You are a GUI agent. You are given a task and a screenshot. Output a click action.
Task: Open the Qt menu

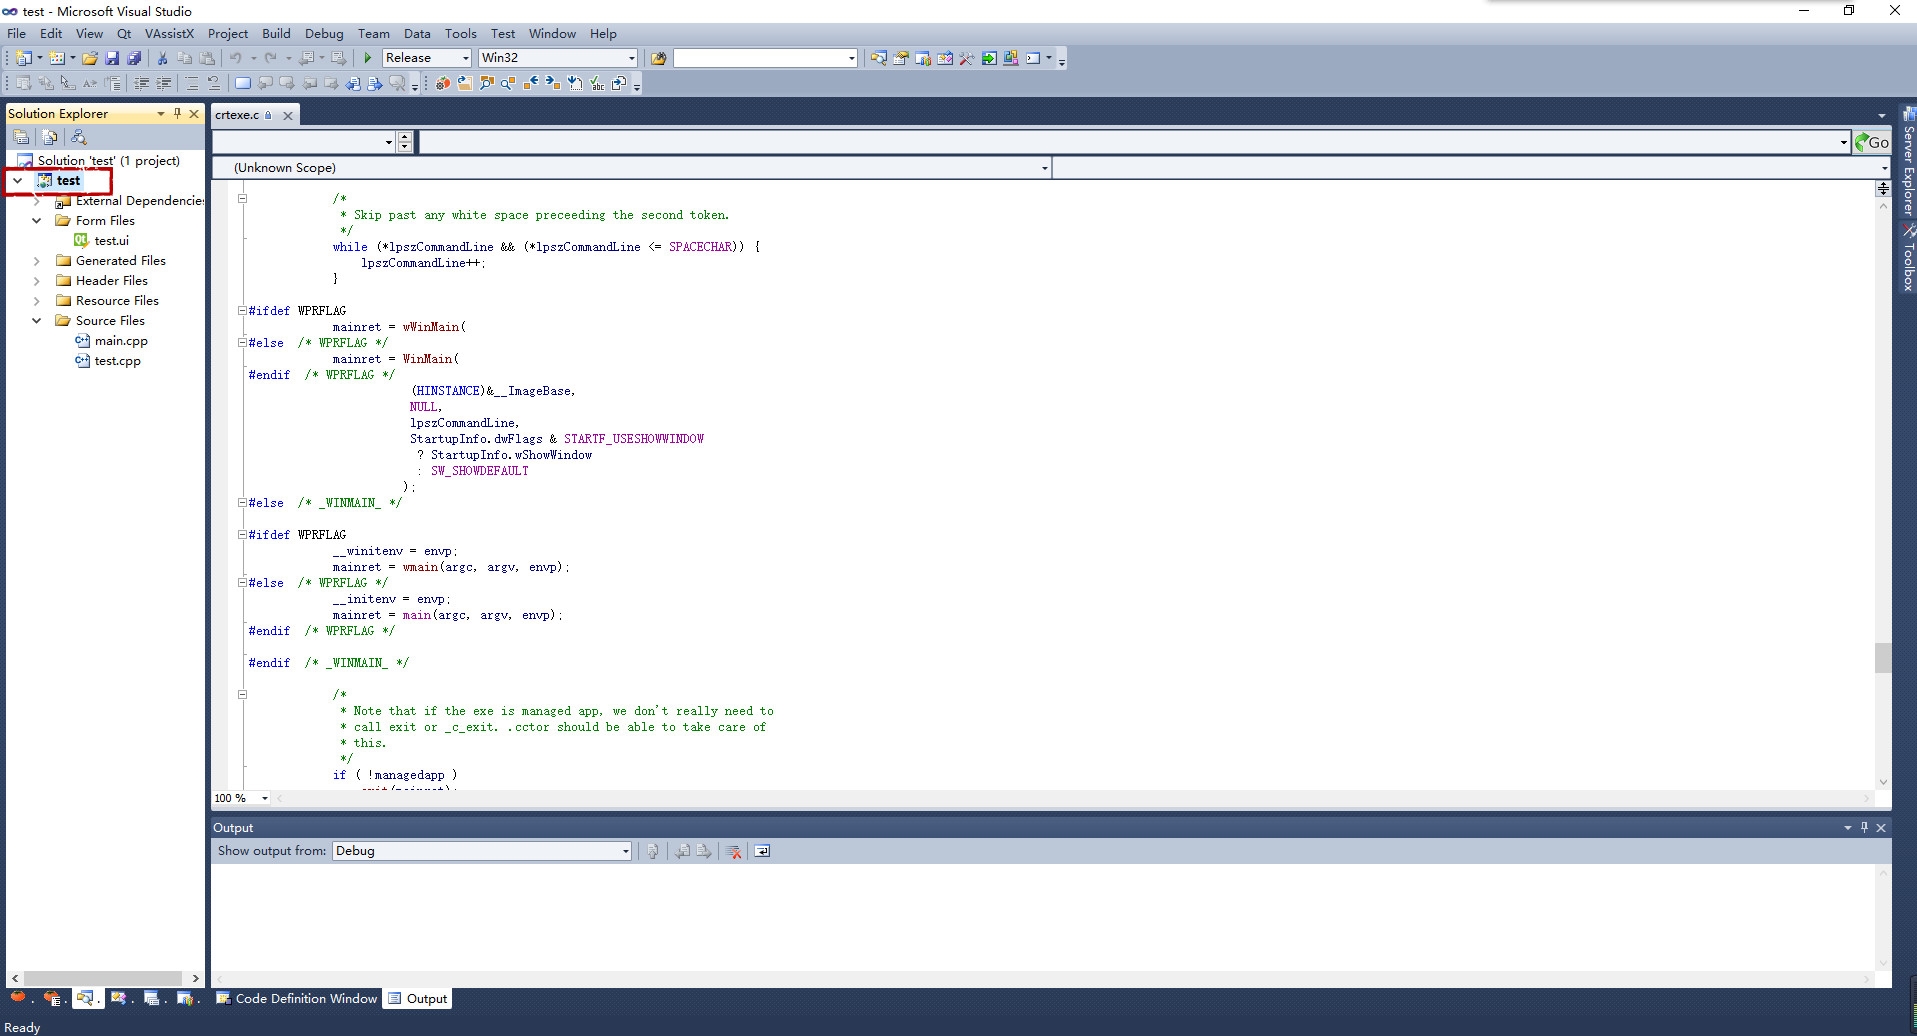tap(124, 33)
